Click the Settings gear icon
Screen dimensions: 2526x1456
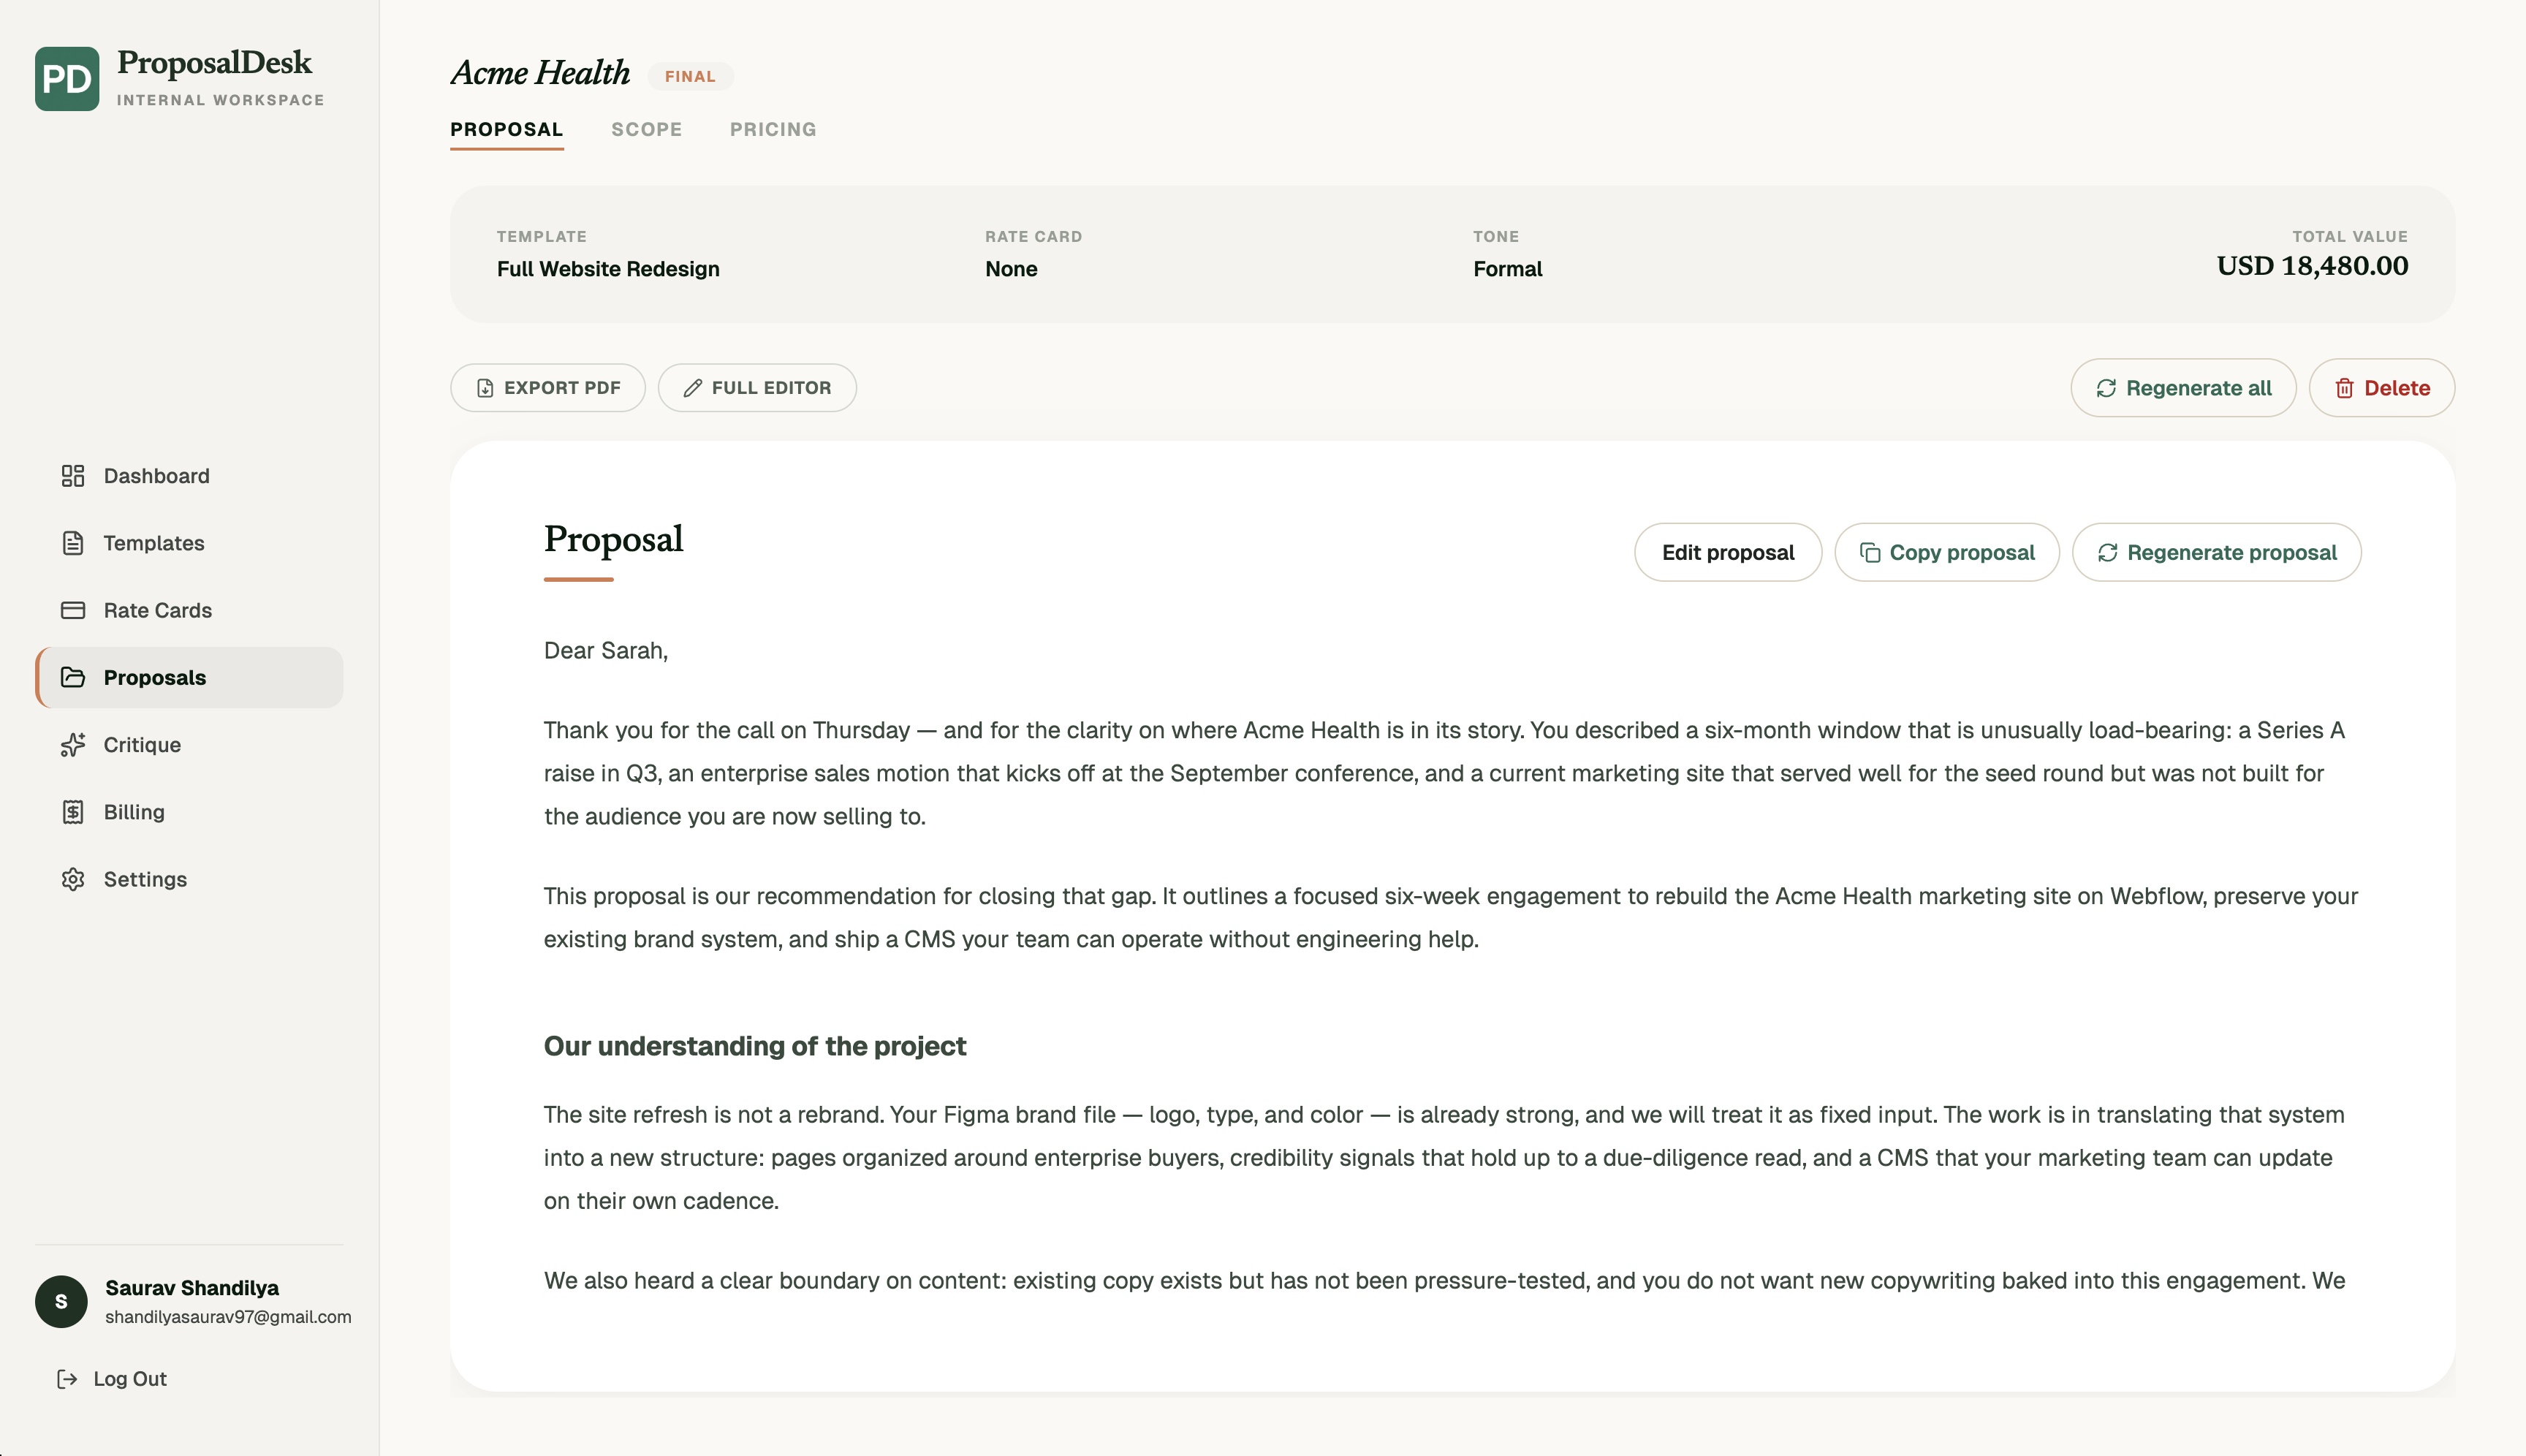pos(73,879)
